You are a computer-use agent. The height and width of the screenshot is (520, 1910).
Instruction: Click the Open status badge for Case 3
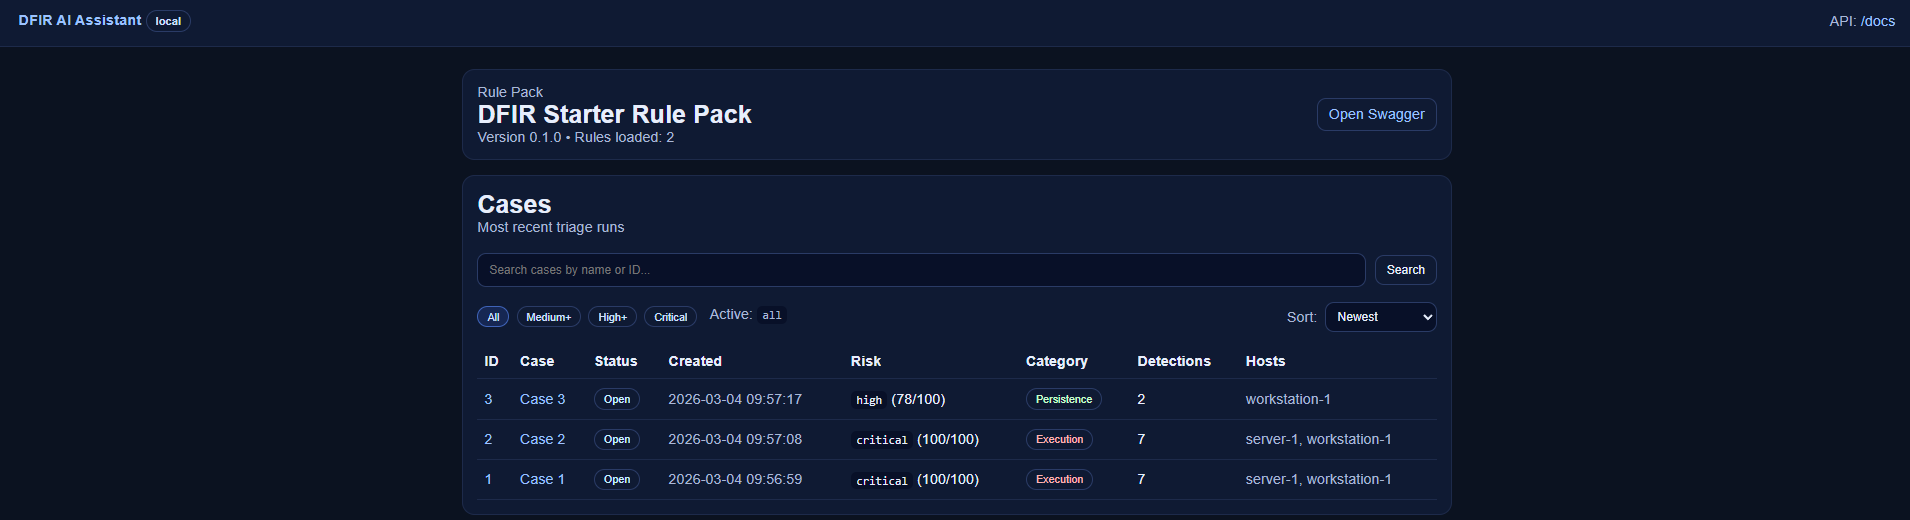coord(617,399)
